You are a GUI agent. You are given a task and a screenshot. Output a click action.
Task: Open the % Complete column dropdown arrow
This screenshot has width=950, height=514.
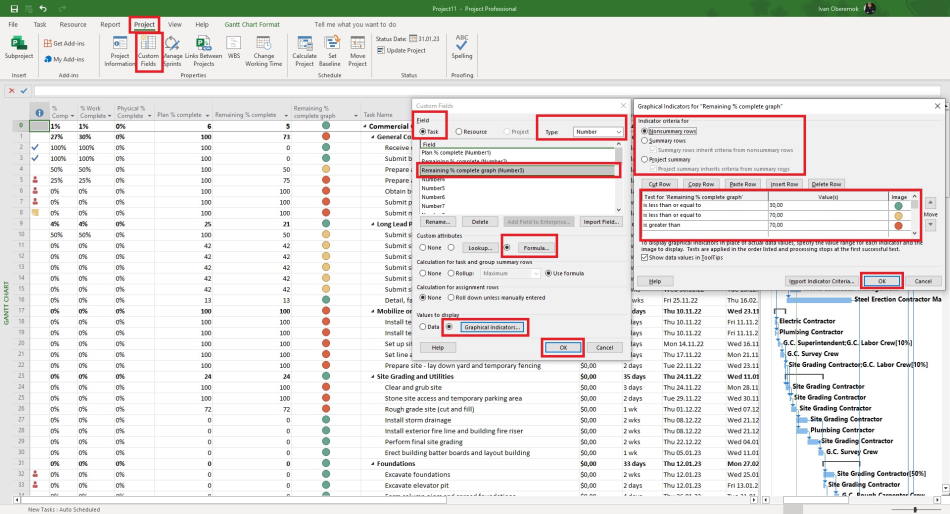click(72, 116)
